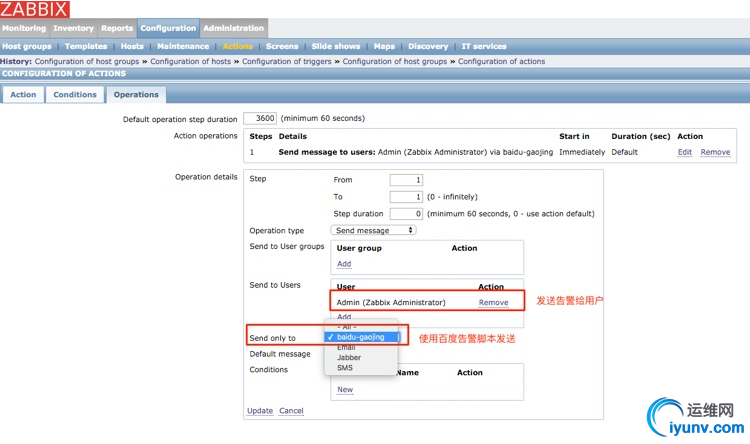The image size is (750, 444).
Task: Go to Slide shows submenu
Action: [336, 46]
